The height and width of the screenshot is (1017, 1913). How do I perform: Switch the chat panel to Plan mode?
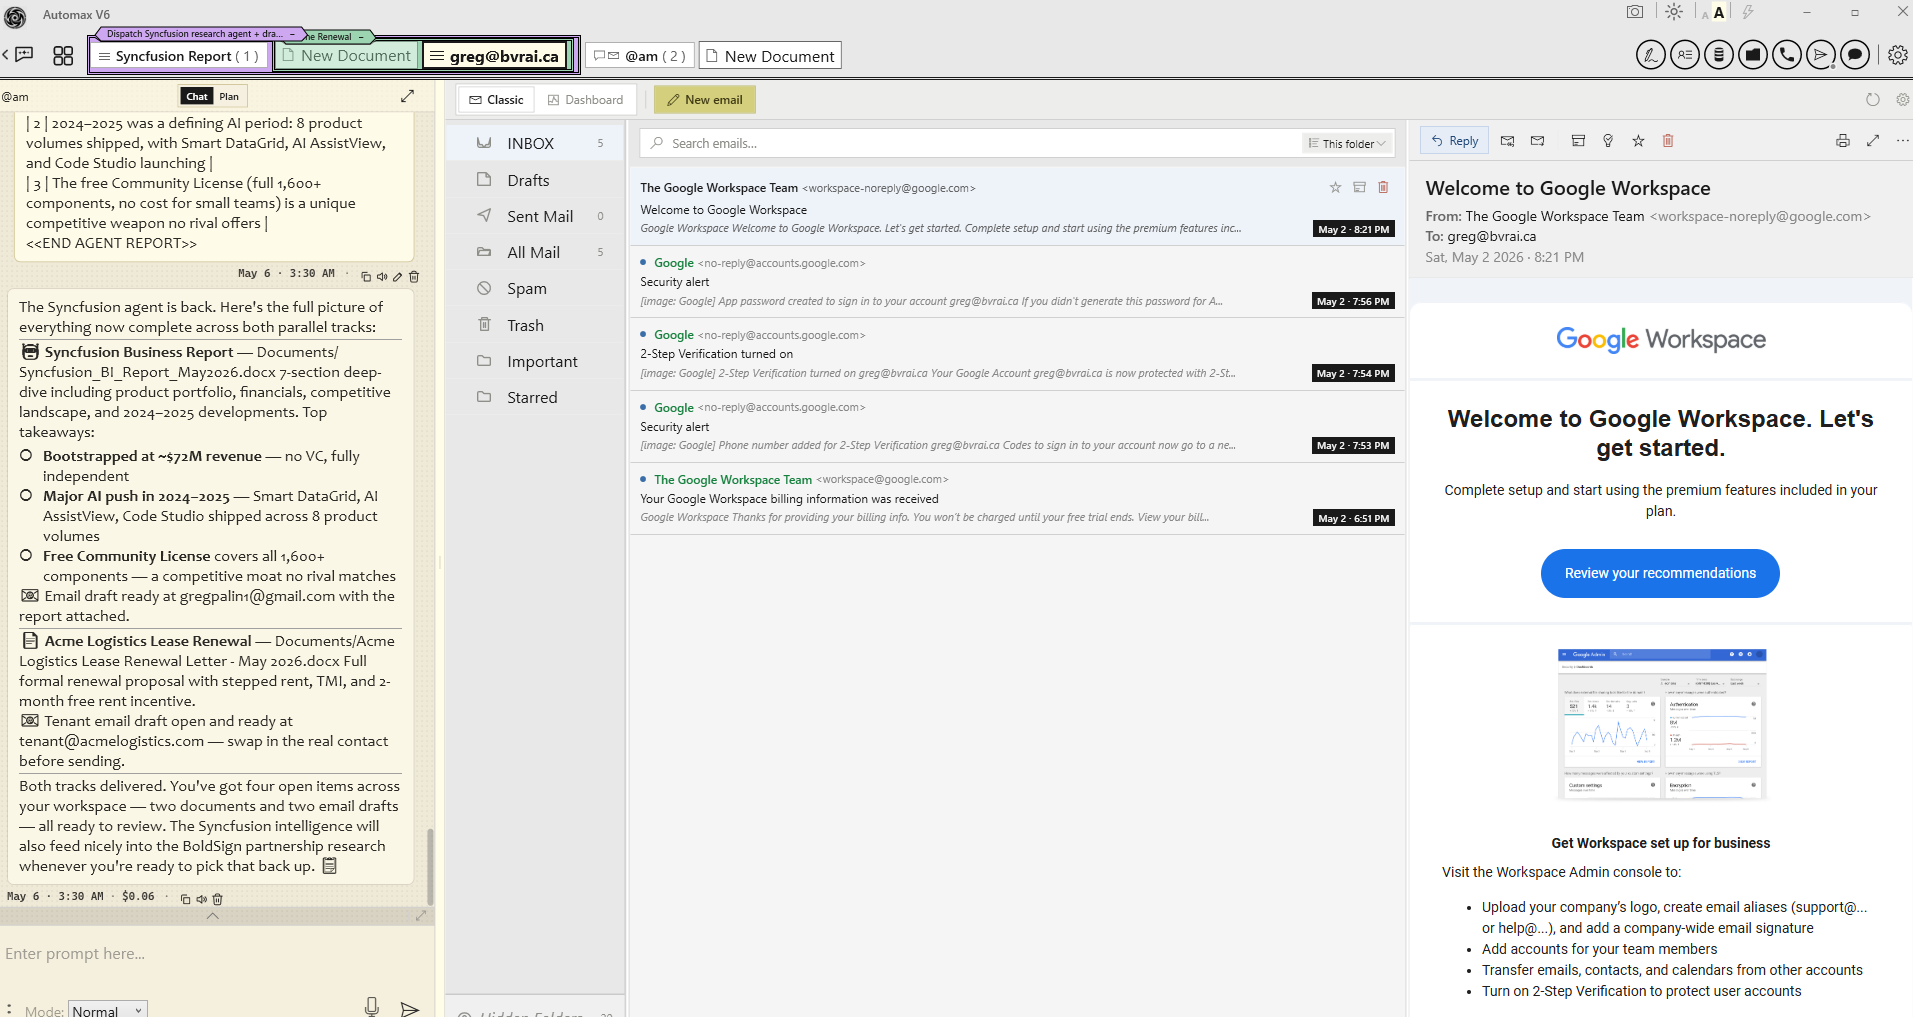pyautogui.click(x=229, y=96)
